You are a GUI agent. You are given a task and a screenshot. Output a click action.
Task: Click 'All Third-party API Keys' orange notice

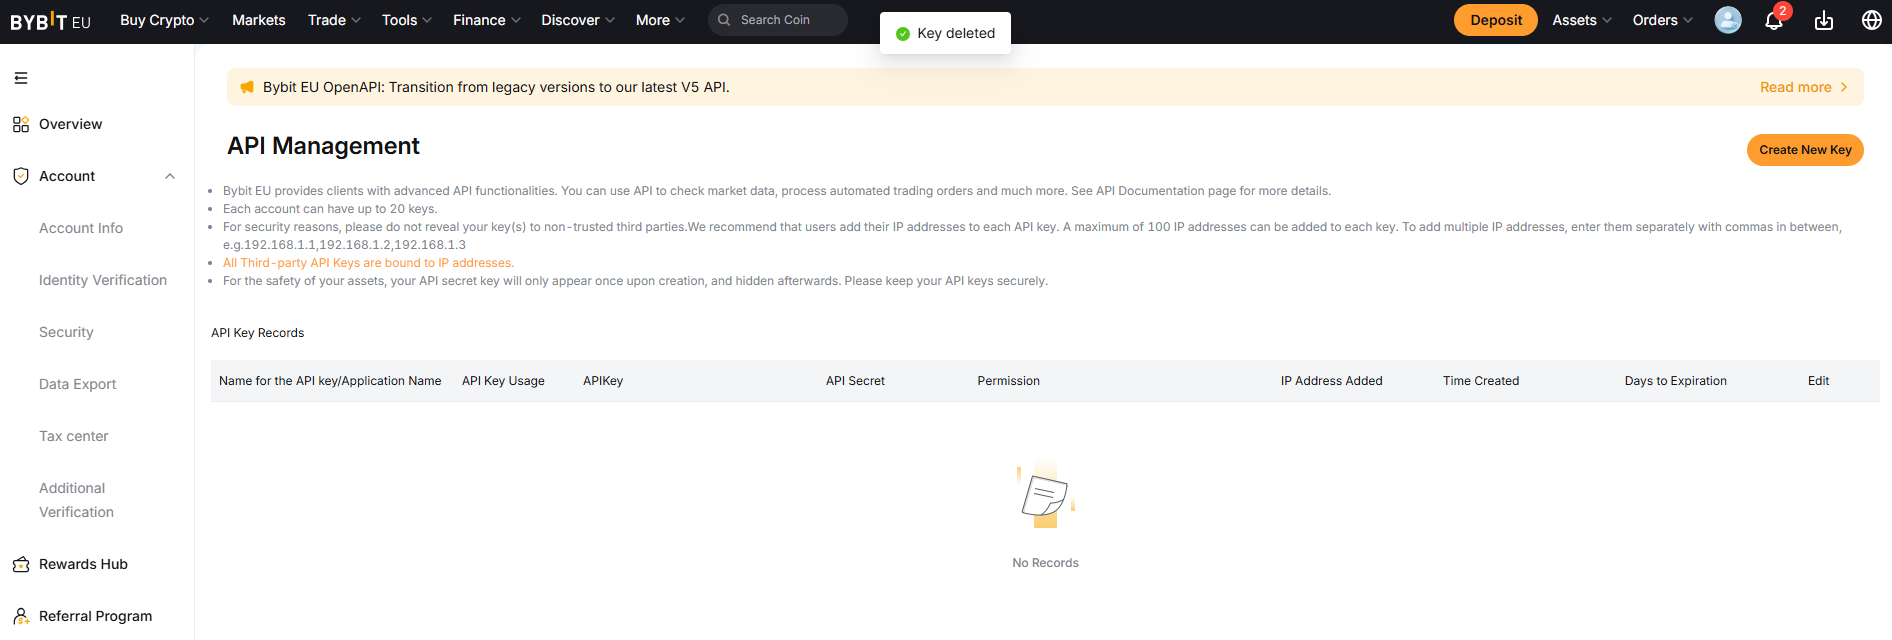[368, 263]
